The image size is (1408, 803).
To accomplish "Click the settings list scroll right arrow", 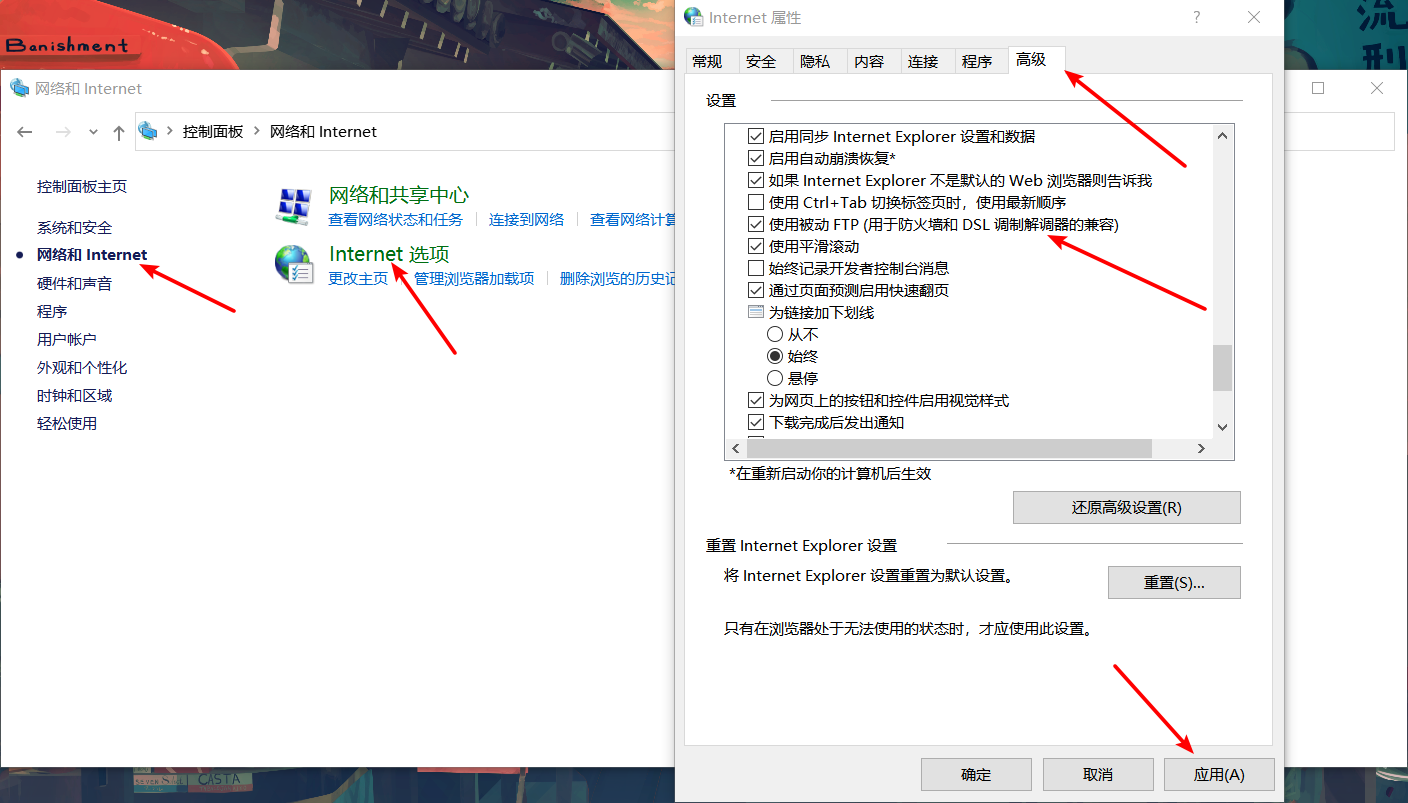I will [x=1202, y=449].
